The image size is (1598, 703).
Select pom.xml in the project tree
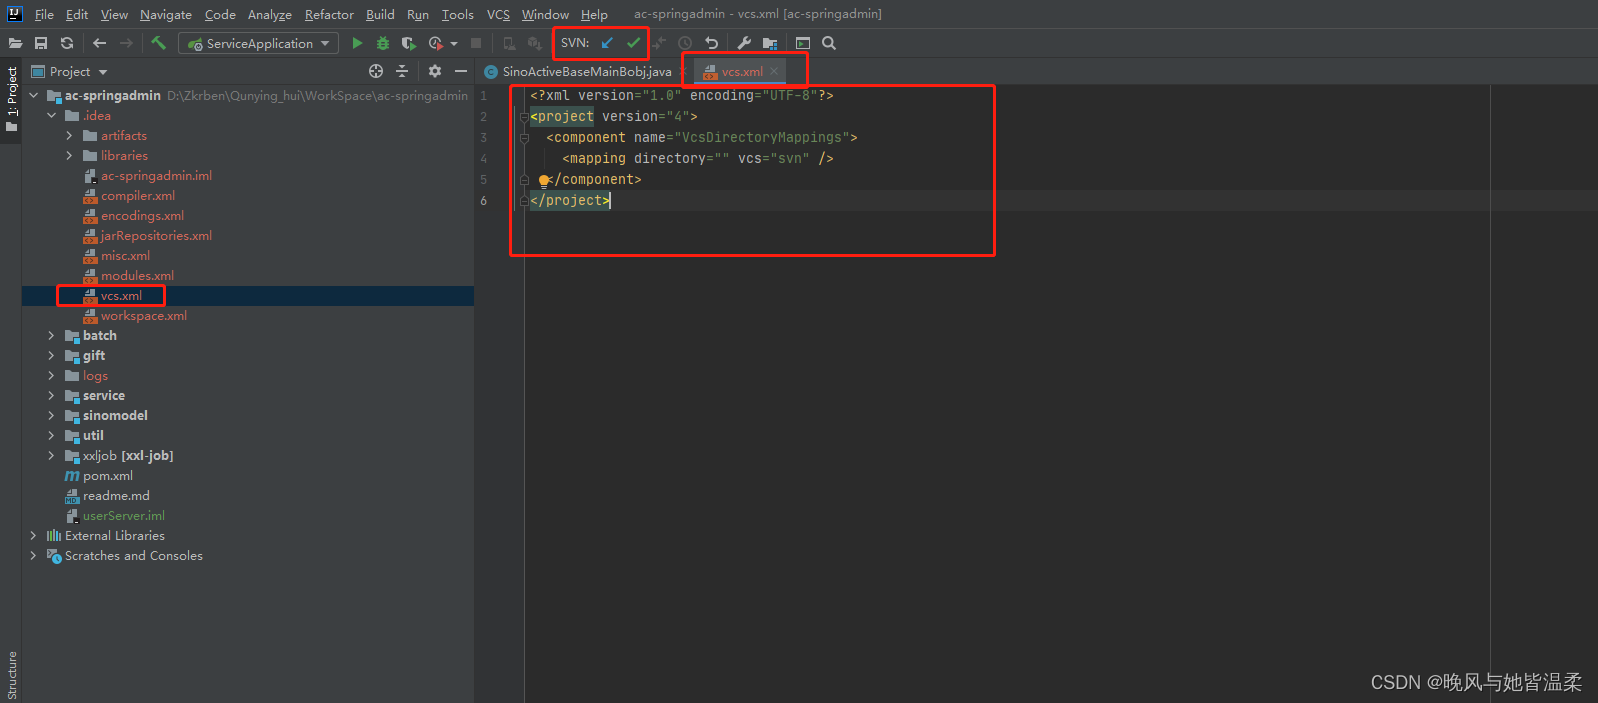108,476
